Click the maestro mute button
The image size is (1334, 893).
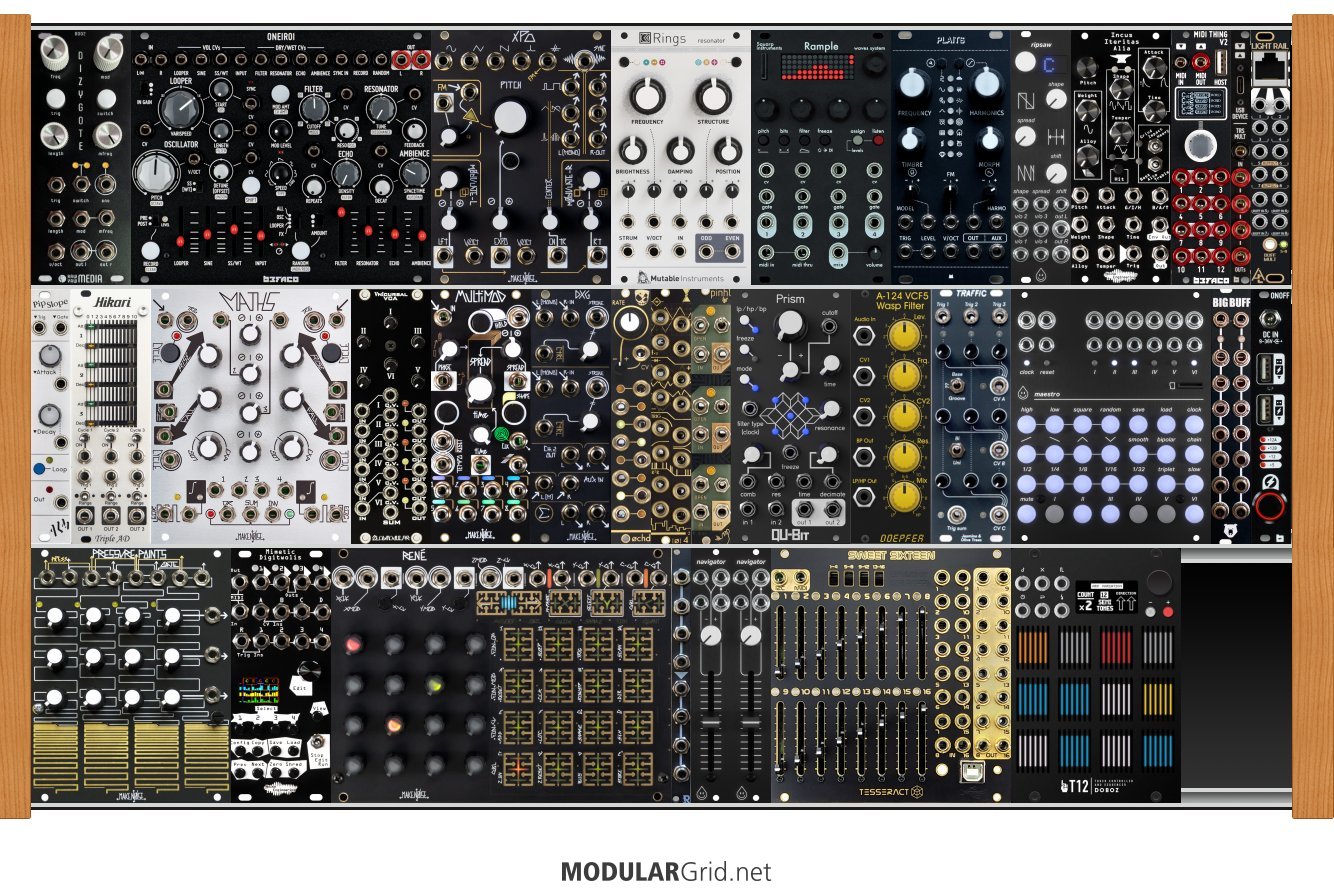[1027, 513]
